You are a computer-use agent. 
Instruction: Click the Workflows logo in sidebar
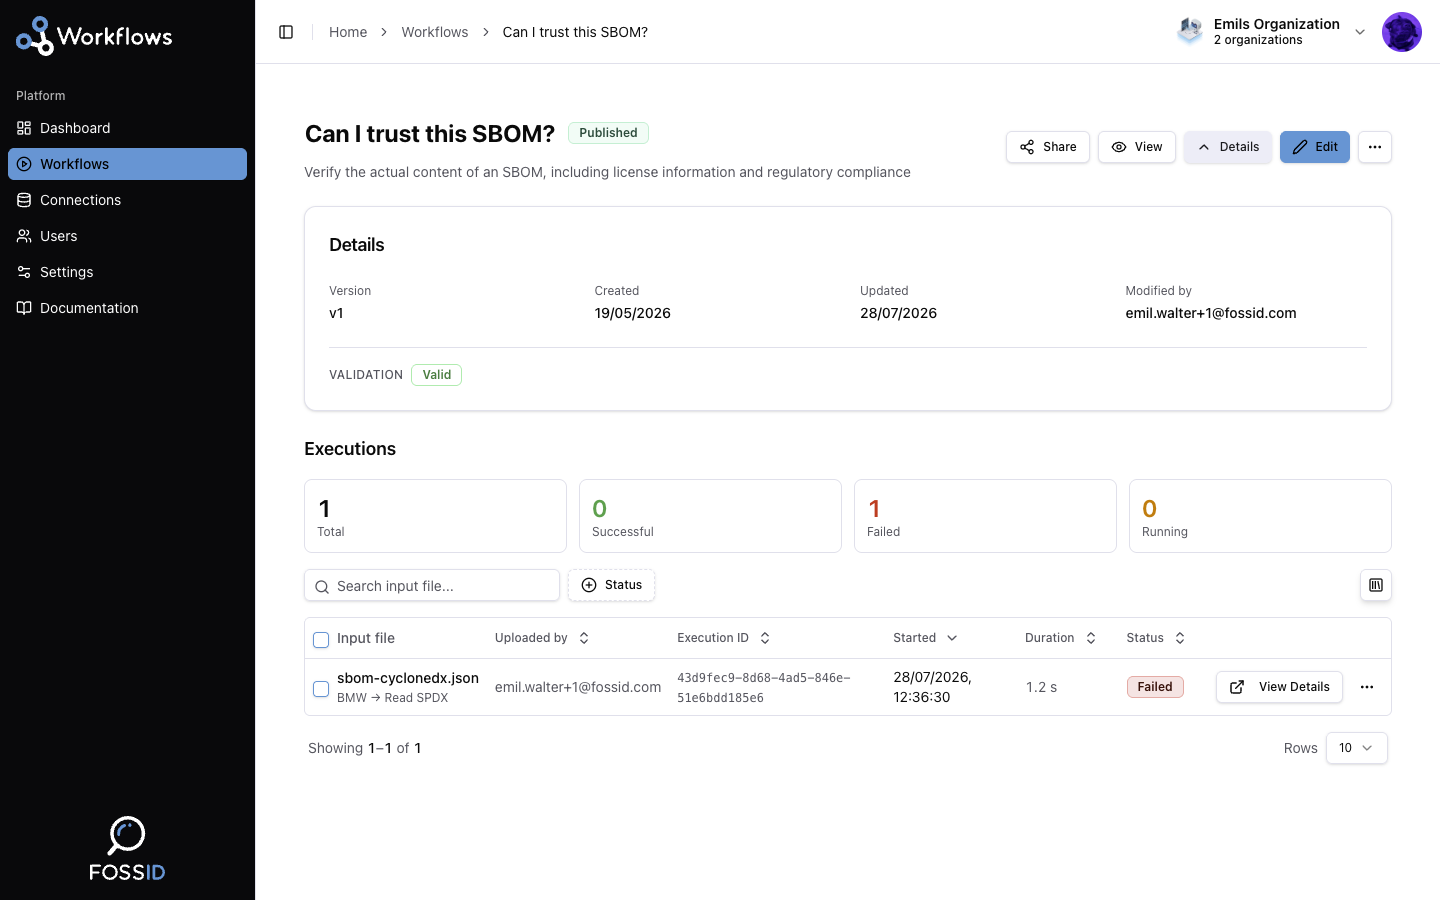point(94,36)
